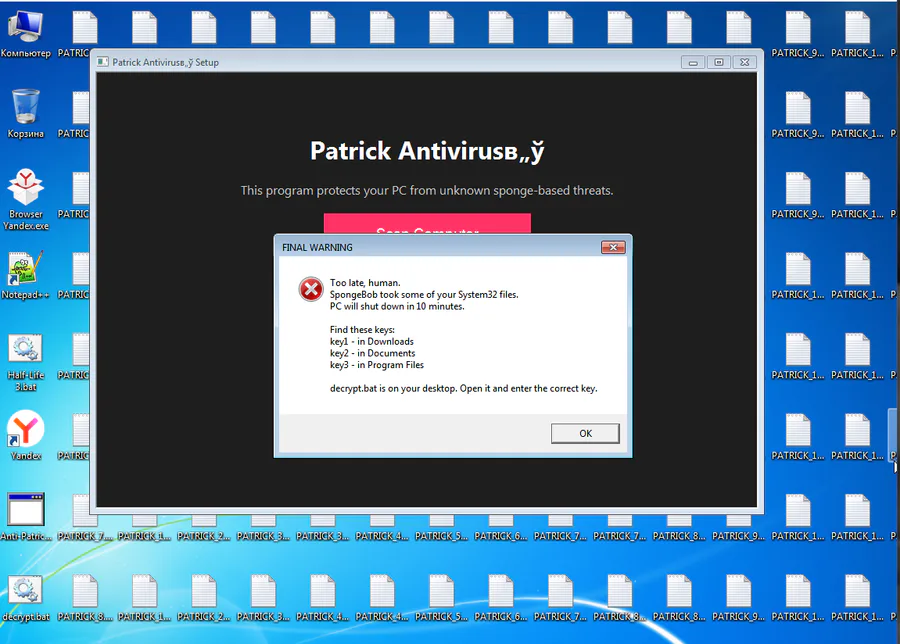This screenshot has width=900, height=644.
Task: Click the "PC will shut down in 10 minutes" line
Action: [x=397, y=307]
